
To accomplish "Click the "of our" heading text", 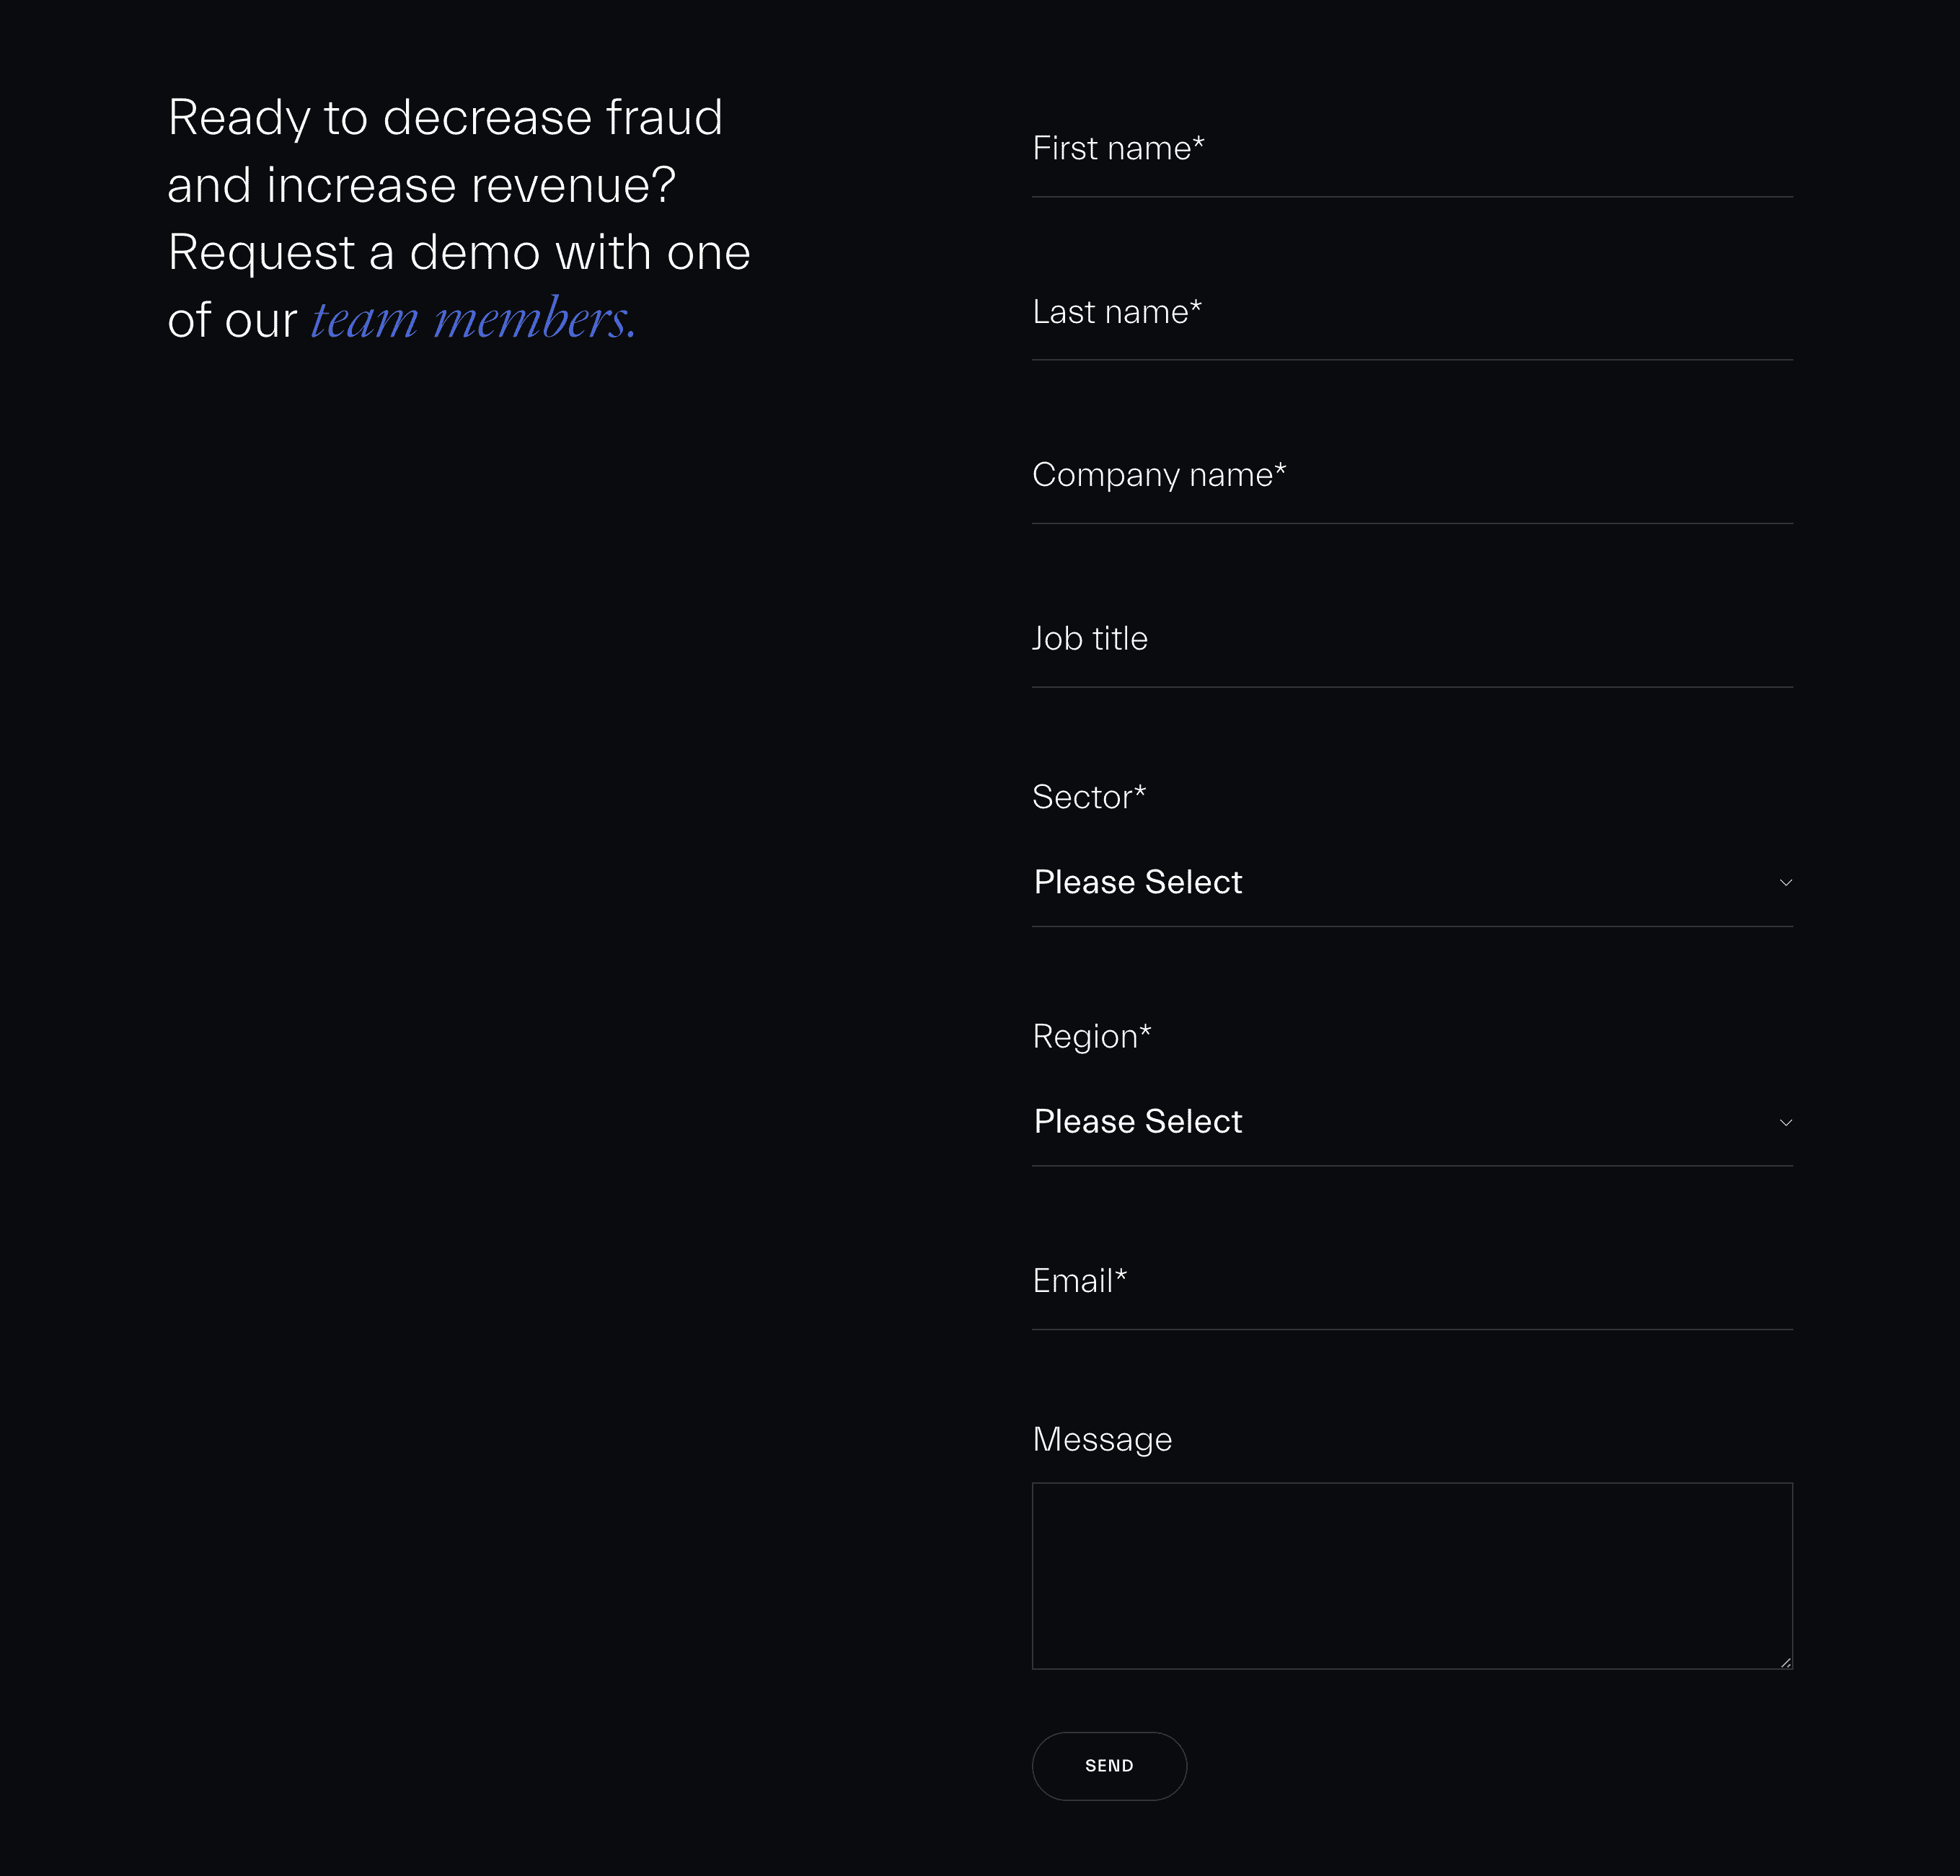I will click(232, 321).
